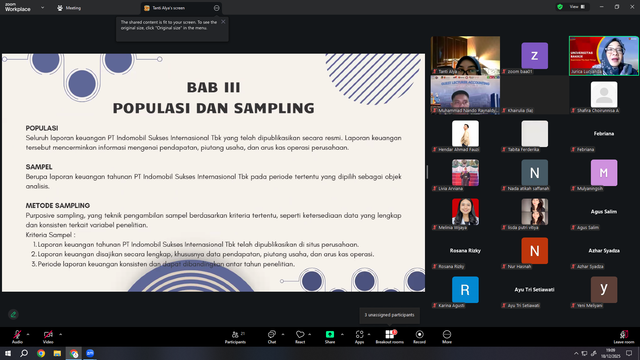Click Melinia Wijaya's profile picture
Viewport: 640px width, 360px height.
pos(465,211)
